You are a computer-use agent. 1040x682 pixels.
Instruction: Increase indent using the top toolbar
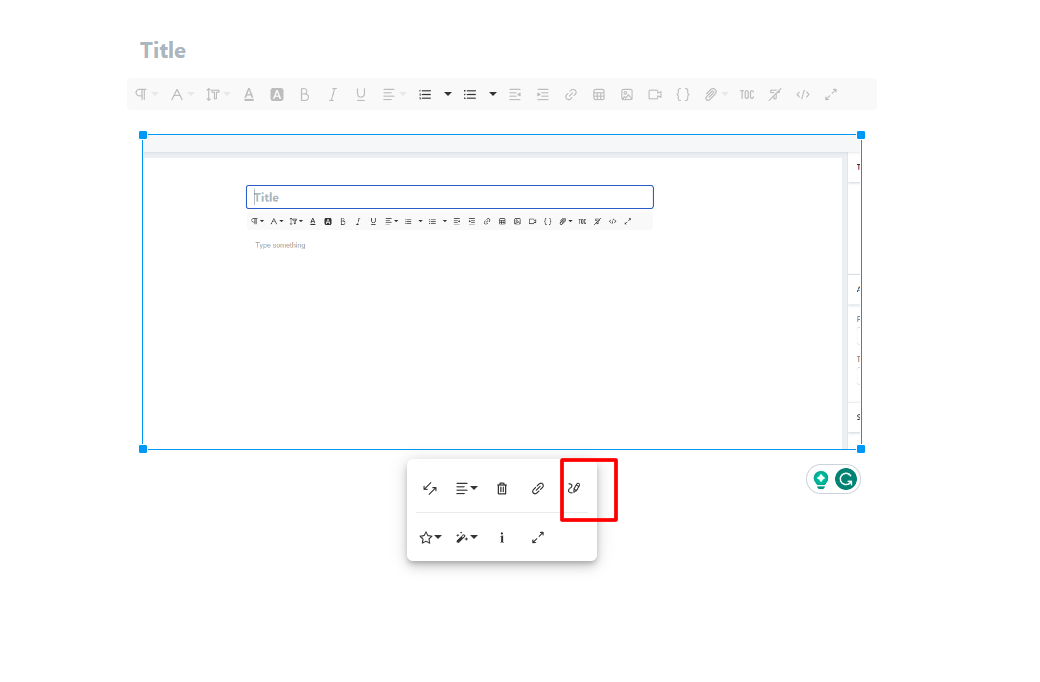543,95
